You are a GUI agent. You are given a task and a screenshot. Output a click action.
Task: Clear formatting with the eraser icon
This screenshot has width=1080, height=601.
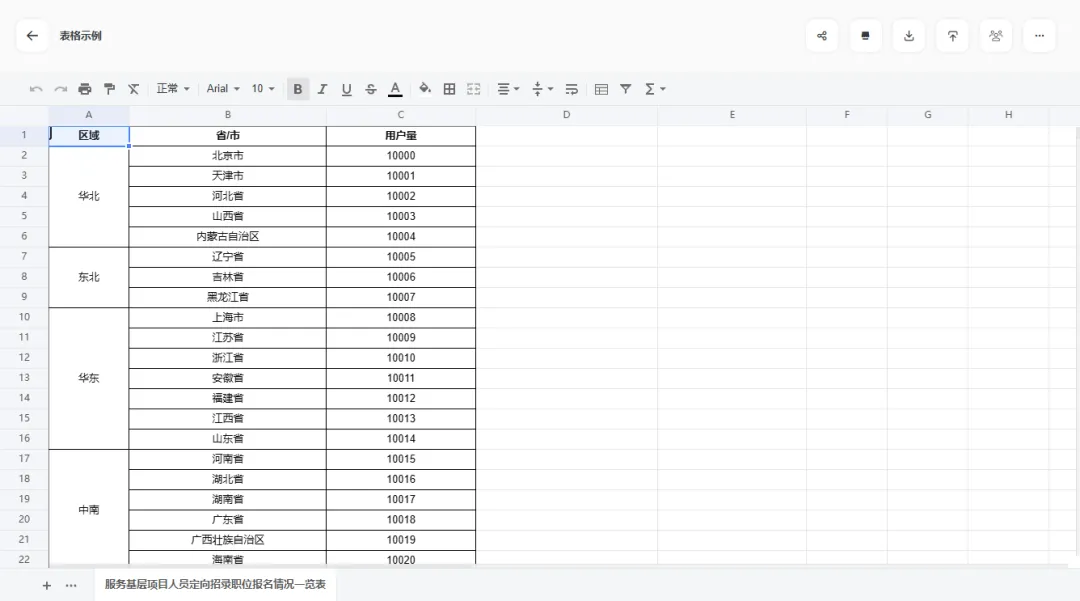tap(134, 89)
